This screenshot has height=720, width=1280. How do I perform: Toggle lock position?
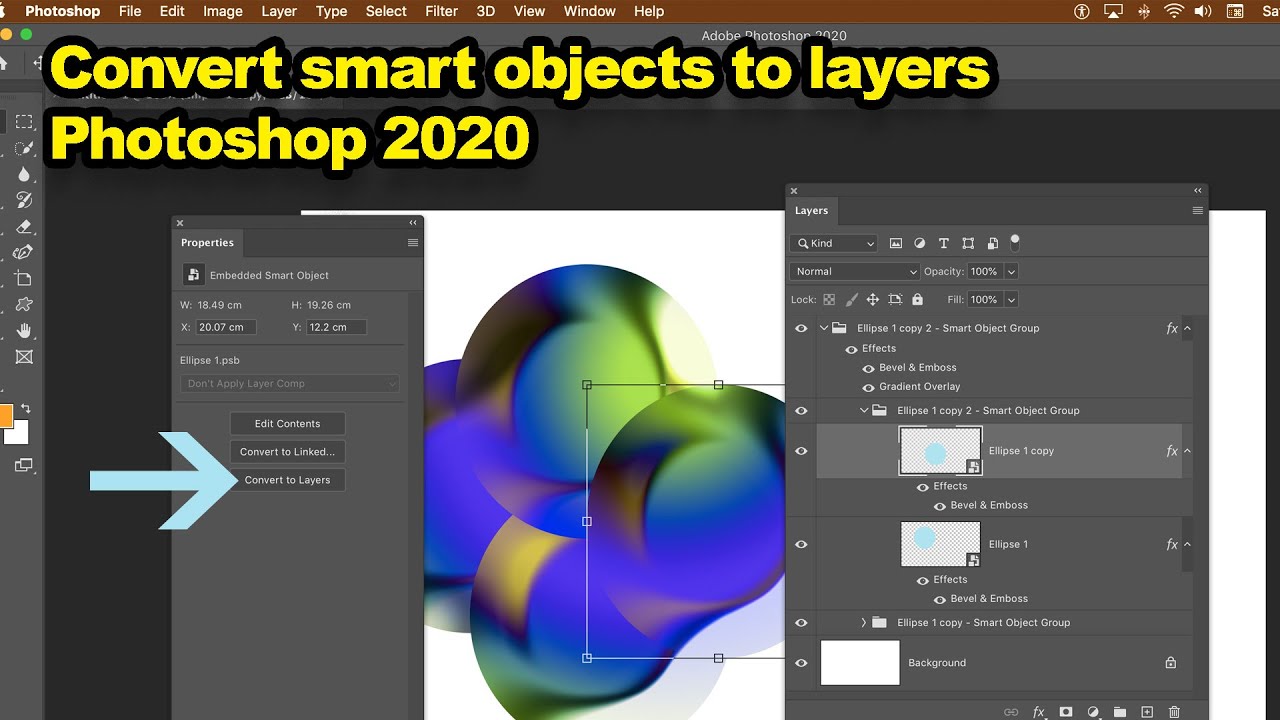coord(873,299)
